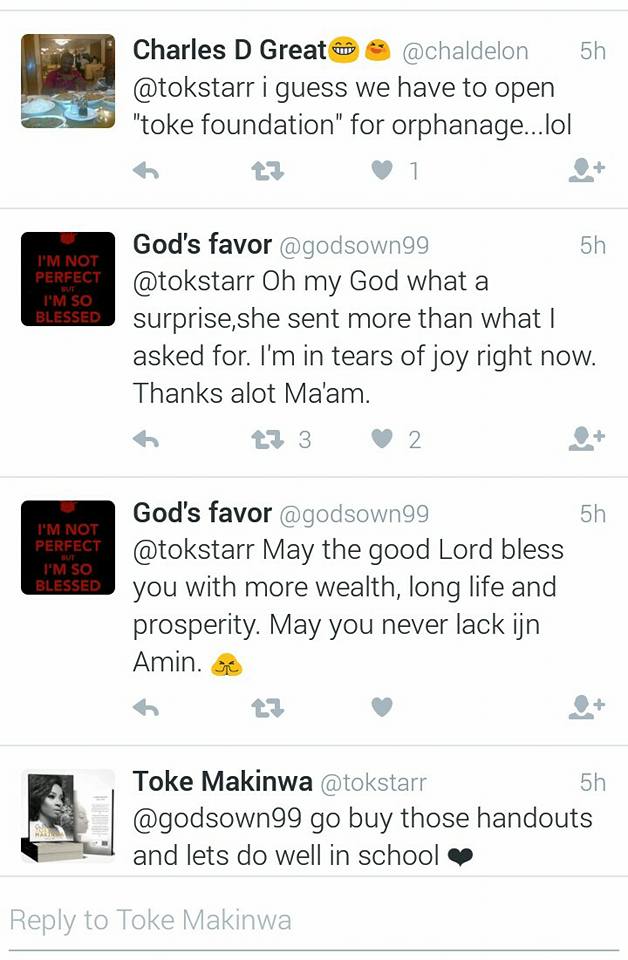
Task: Like the "tears of joy" tweet
Action: pyautogui.click(x=382, y=438)
